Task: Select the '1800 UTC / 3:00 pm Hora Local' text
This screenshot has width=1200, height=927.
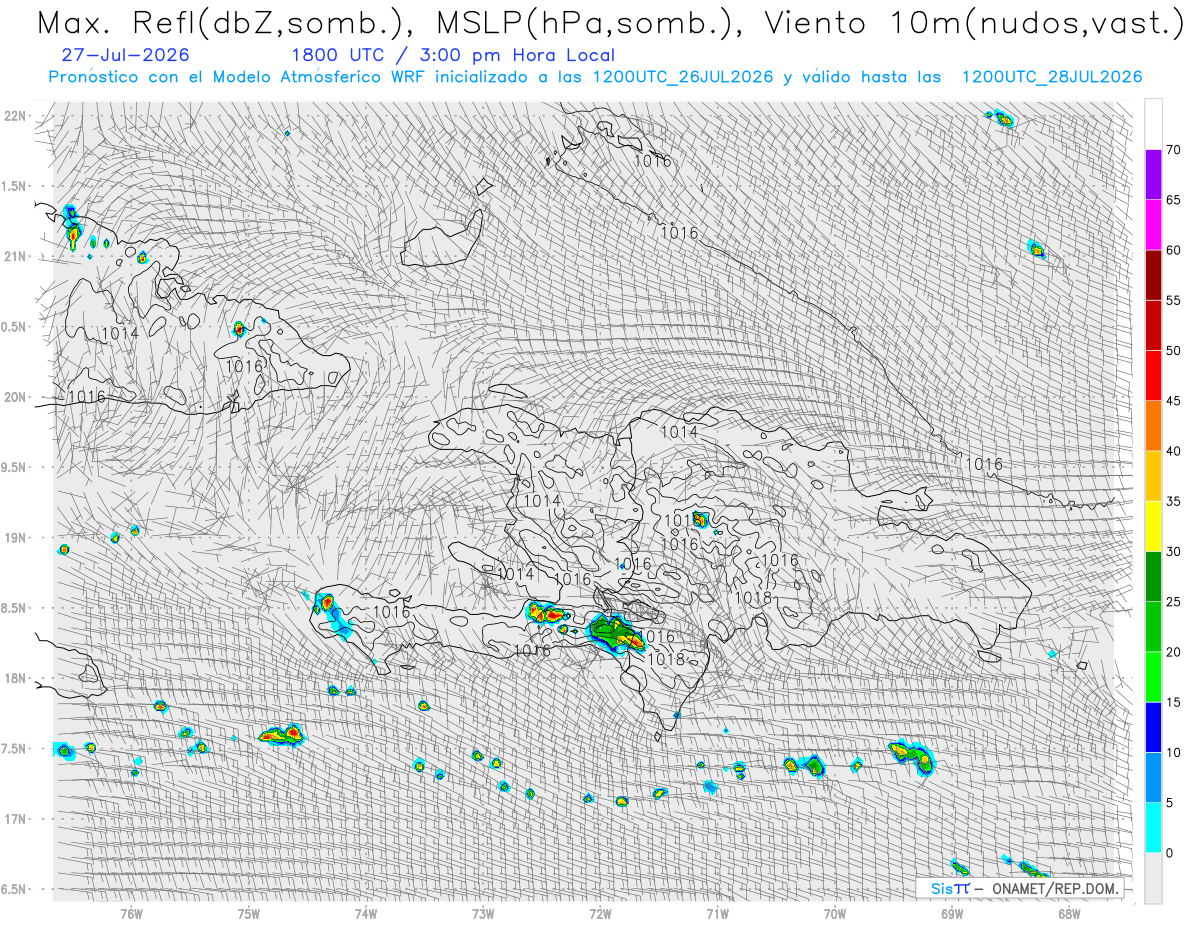Action: (x=453, y=56)
